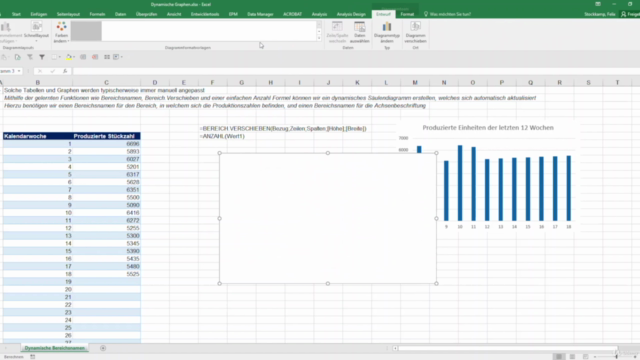Switch to Normal view icon
640x360 pixels.
[x=559, y=357]
